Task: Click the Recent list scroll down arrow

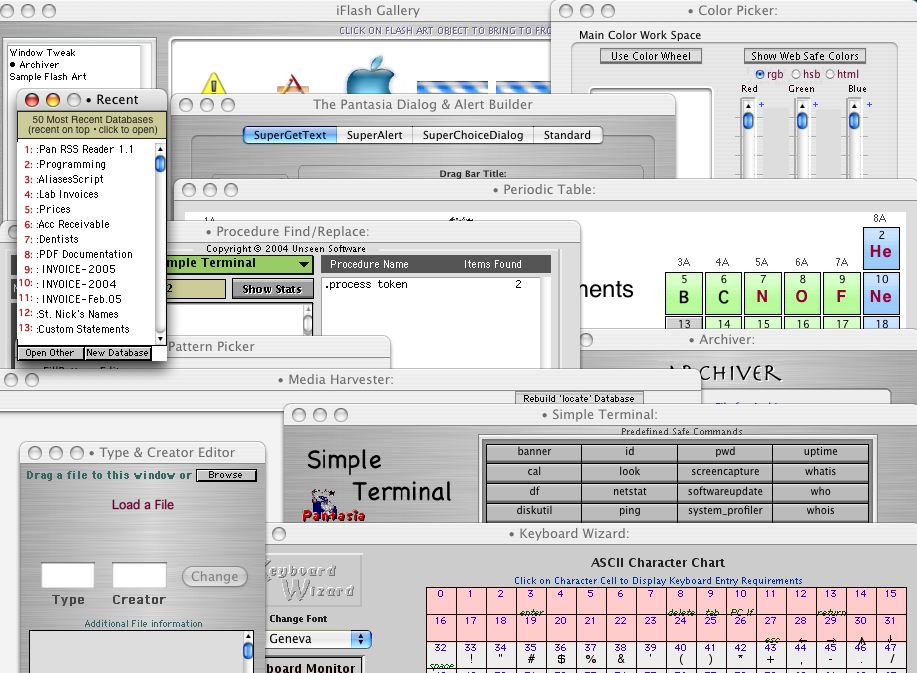Action: (160, 339)
